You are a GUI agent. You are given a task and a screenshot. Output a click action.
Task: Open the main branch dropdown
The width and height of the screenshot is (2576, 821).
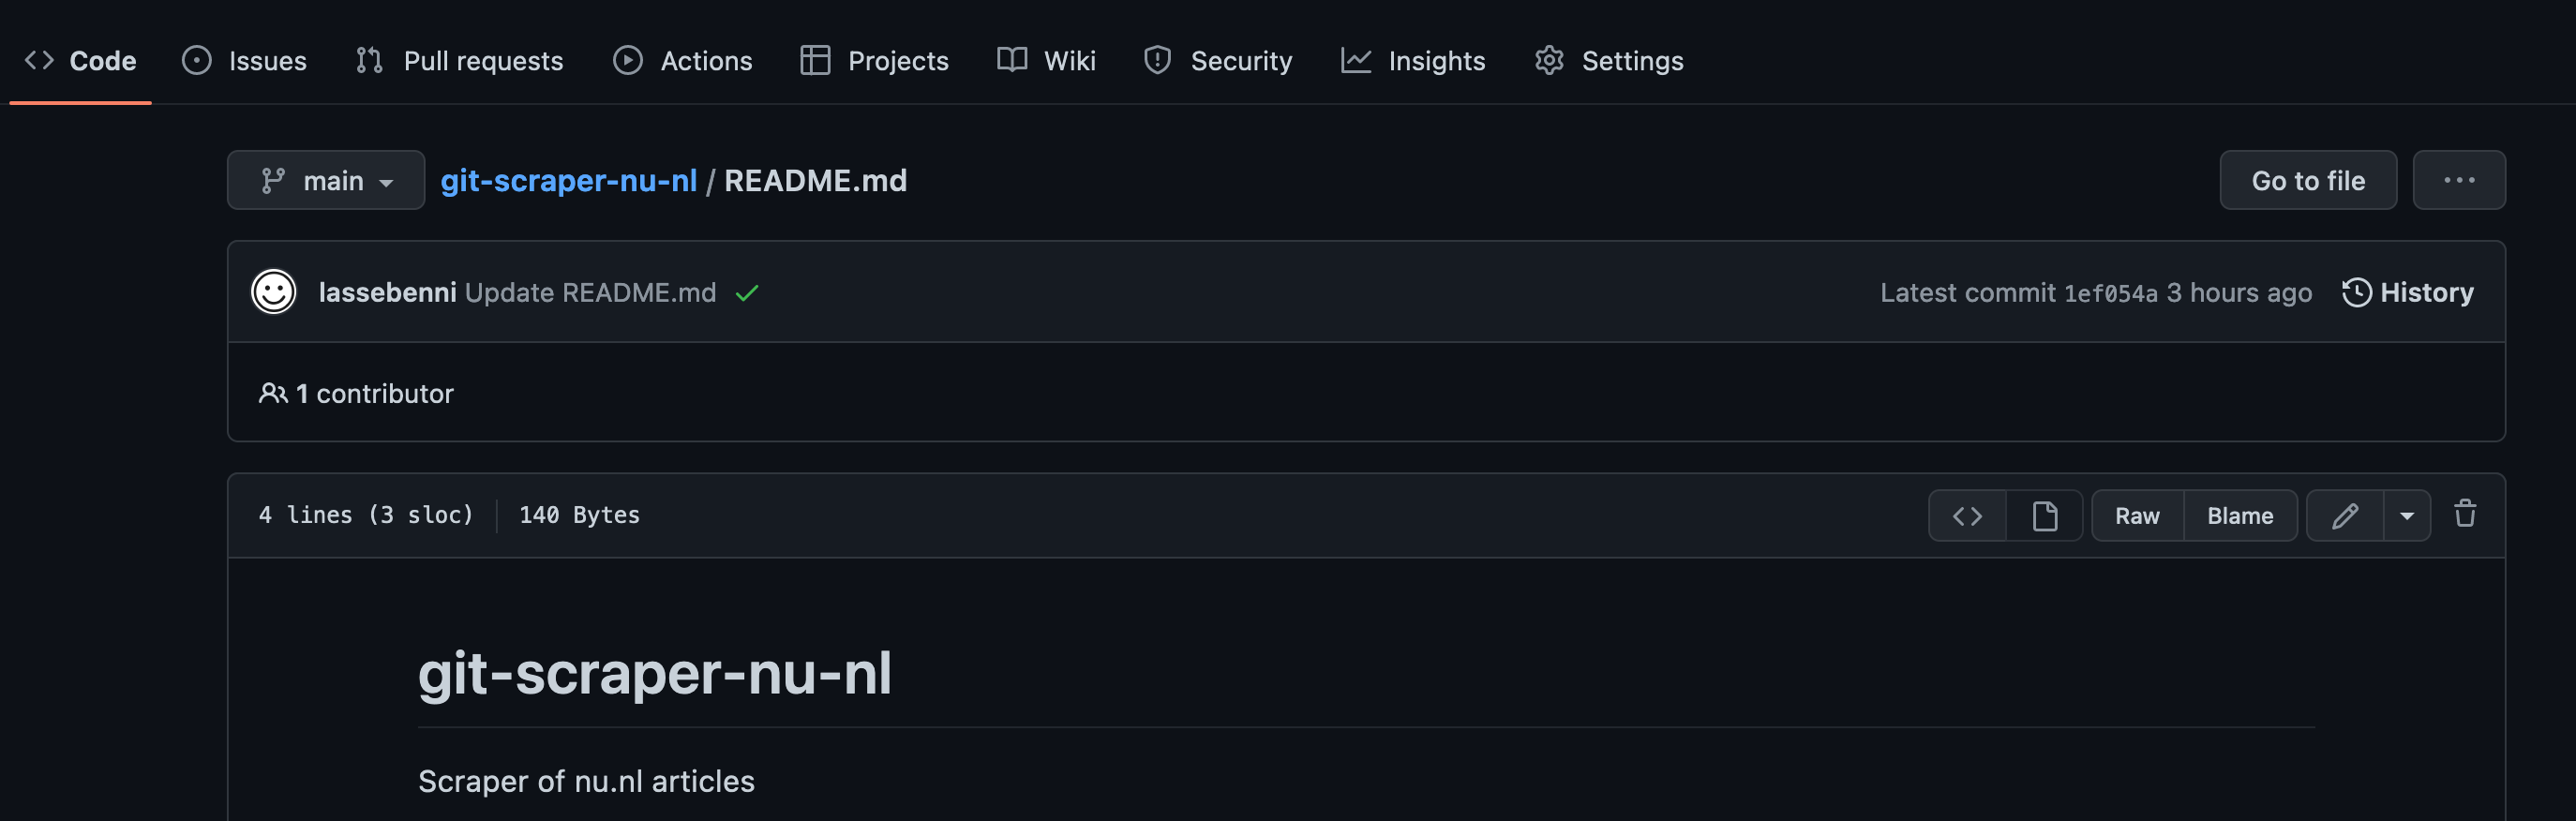pos(326,180)
